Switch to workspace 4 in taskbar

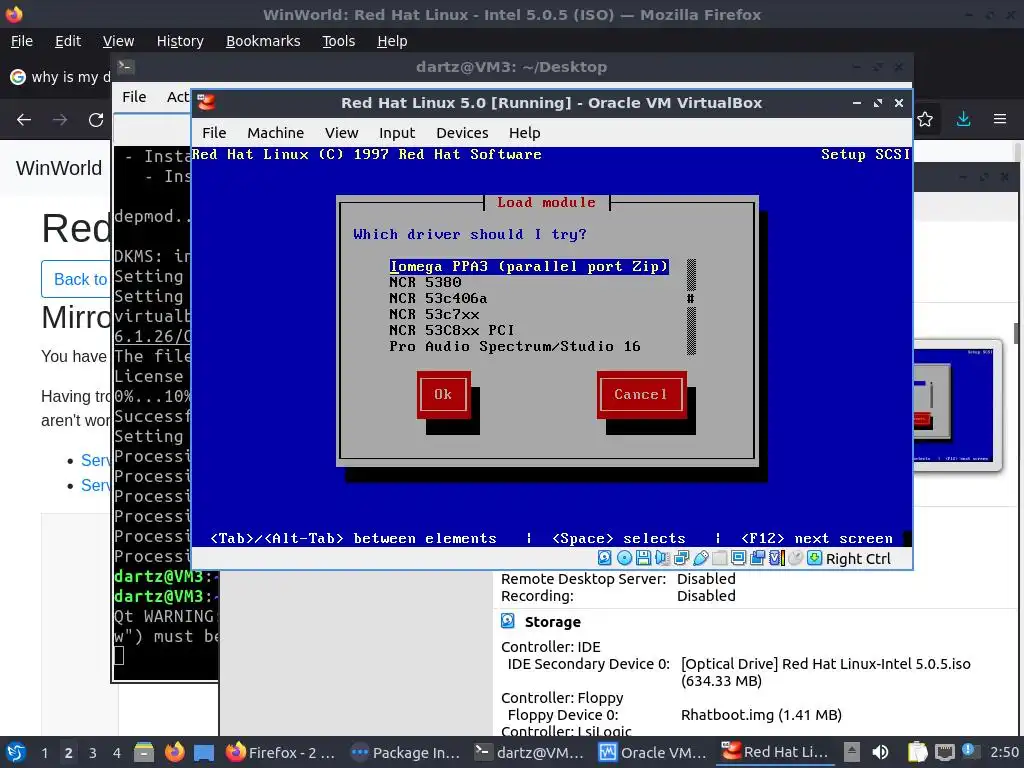(x=116, y=752)
